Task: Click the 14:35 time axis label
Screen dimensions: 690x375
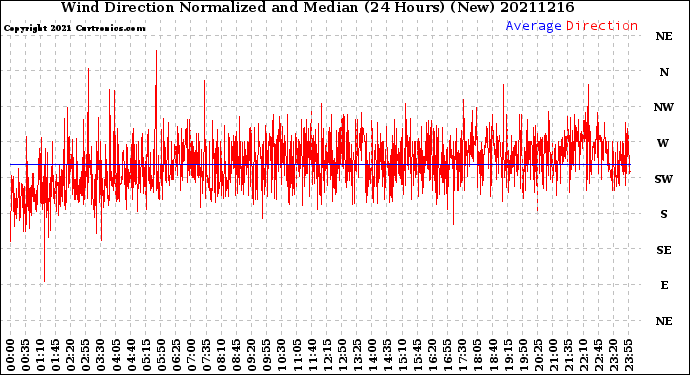Action: [x=387, y=355]
